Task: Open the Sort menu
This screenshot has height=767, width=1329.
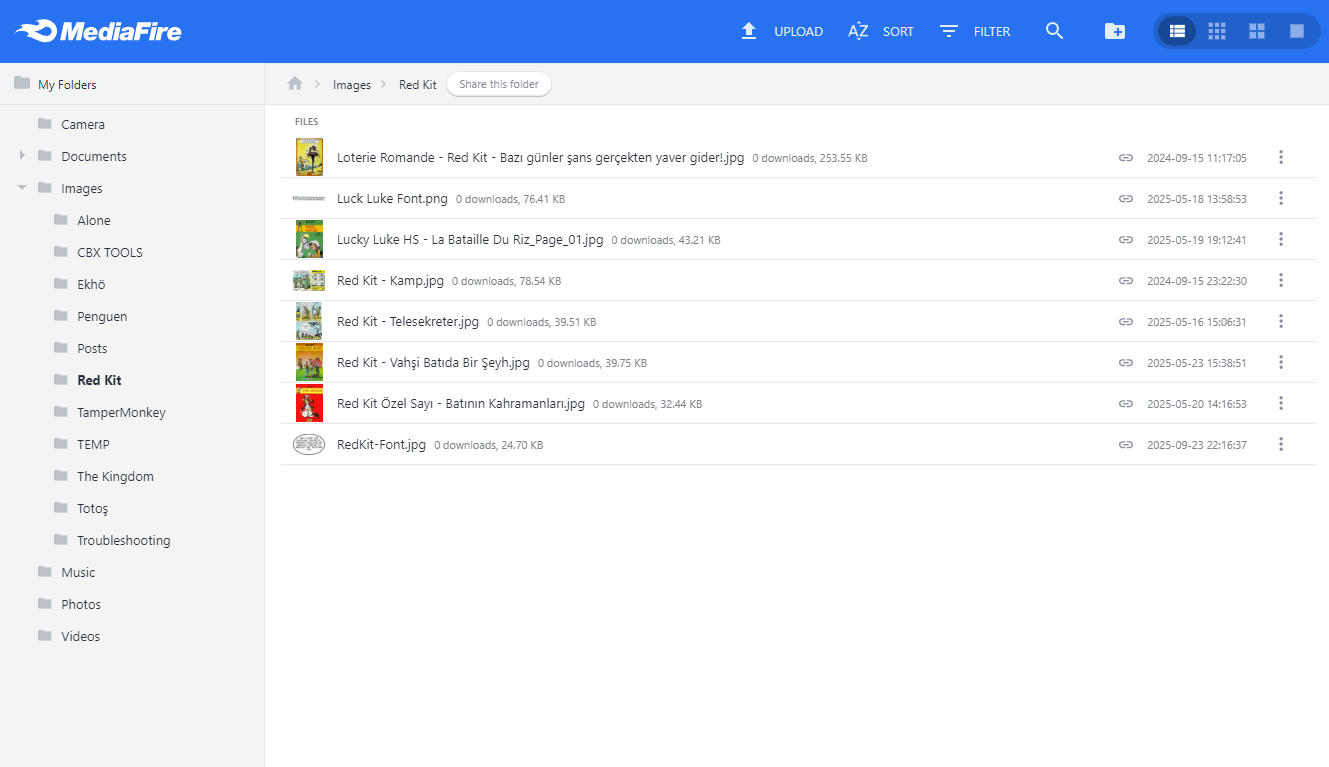Action: tap(881, 31)
